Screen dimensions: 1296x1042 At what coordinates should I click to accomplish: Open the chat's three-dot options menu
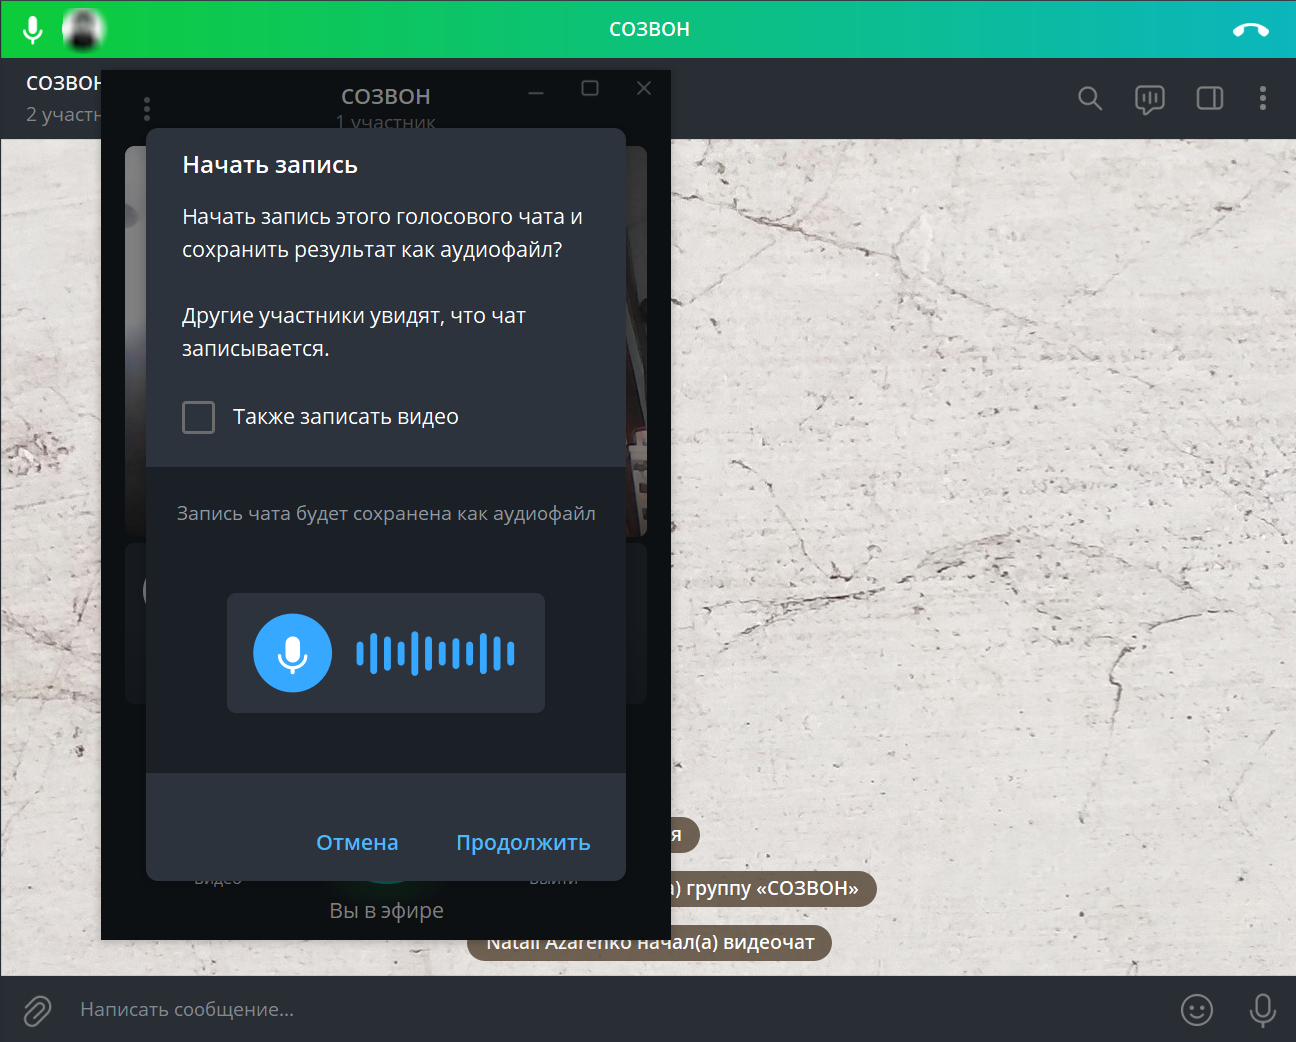pyautogui.click(x=1263, y=98)
